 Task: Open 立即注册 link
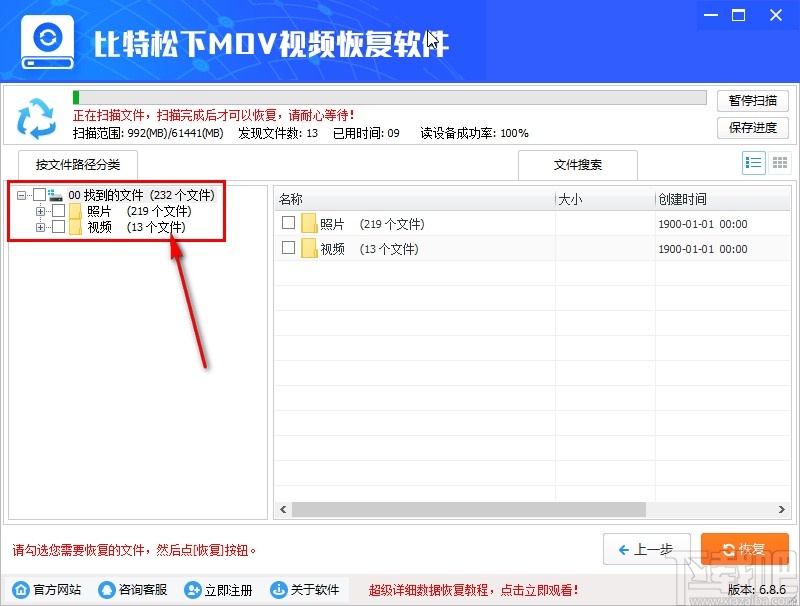click(x=229, y=590)
